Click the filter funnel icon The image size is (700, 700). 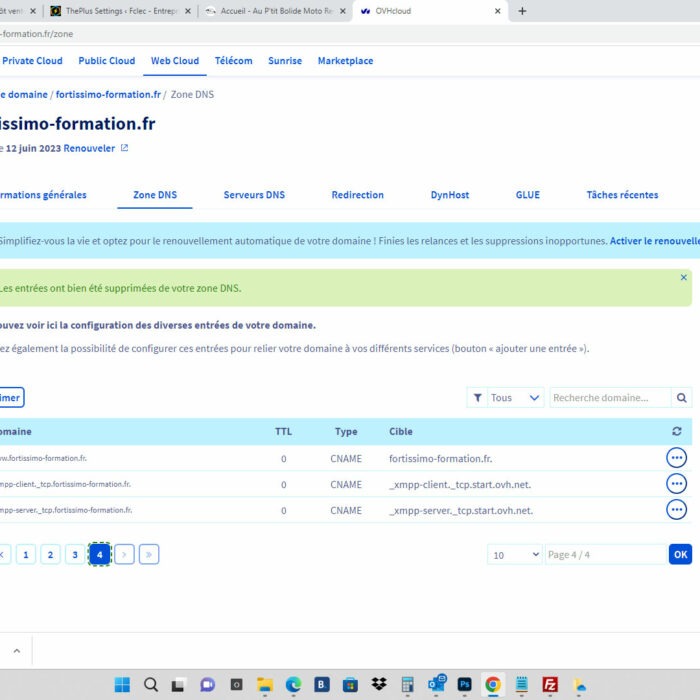pos(477,397)
